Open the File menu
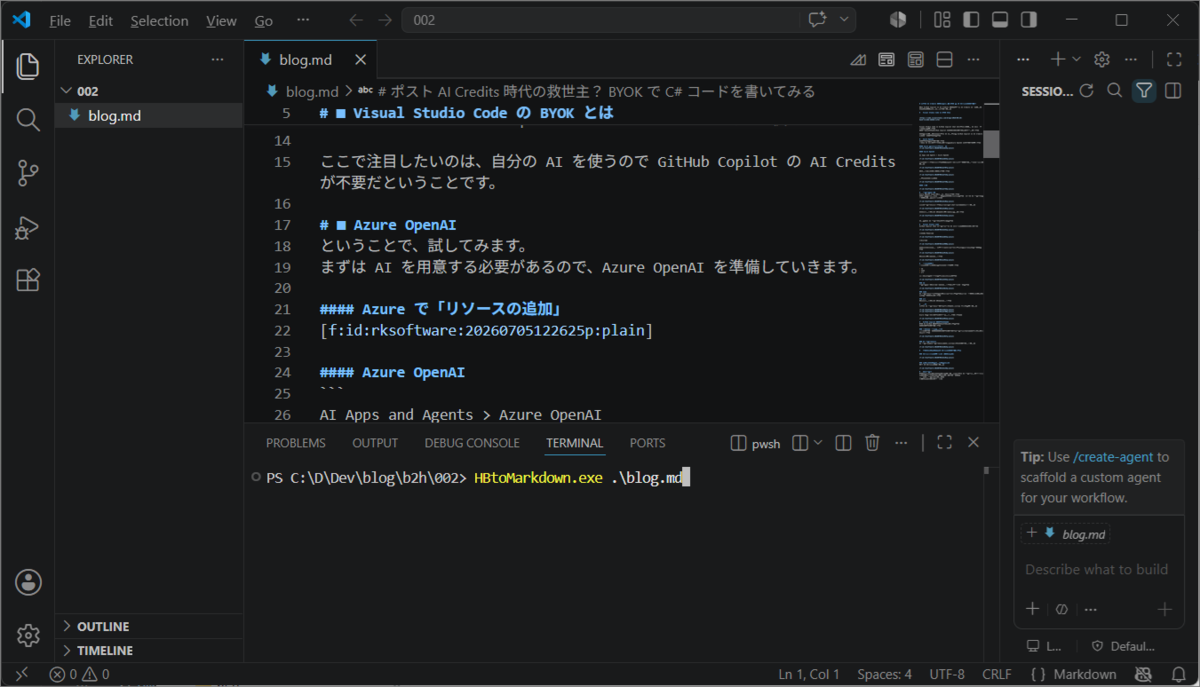Screen dimensions: 1200x687 click(60, 20)
